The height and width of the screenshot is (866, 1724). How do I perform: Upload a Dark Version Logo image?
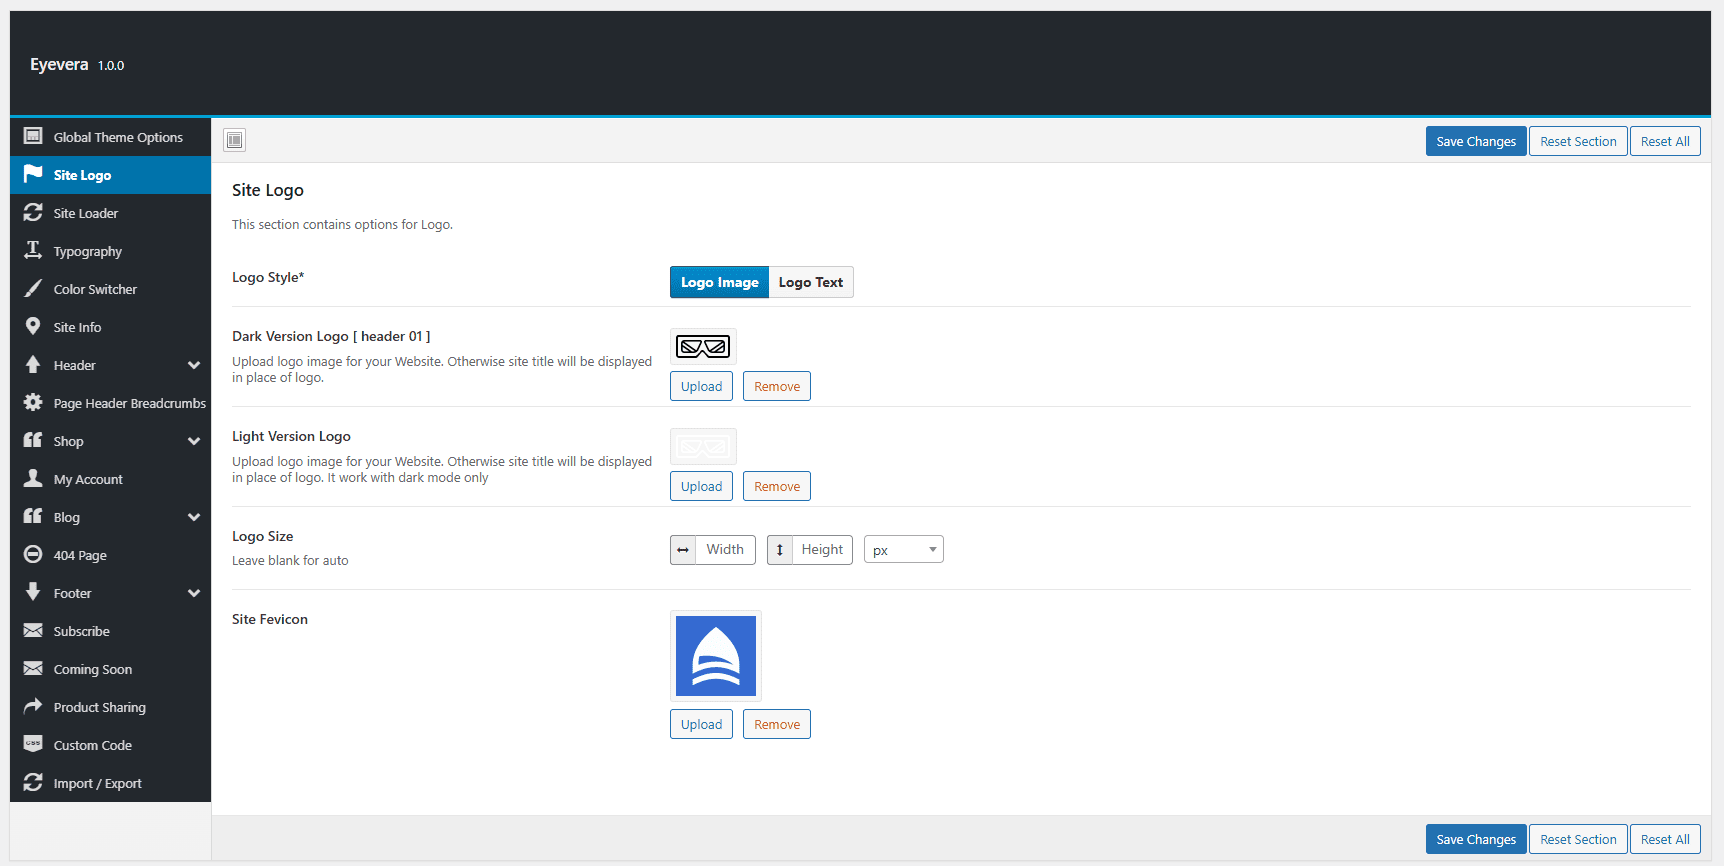coord(701,386)
